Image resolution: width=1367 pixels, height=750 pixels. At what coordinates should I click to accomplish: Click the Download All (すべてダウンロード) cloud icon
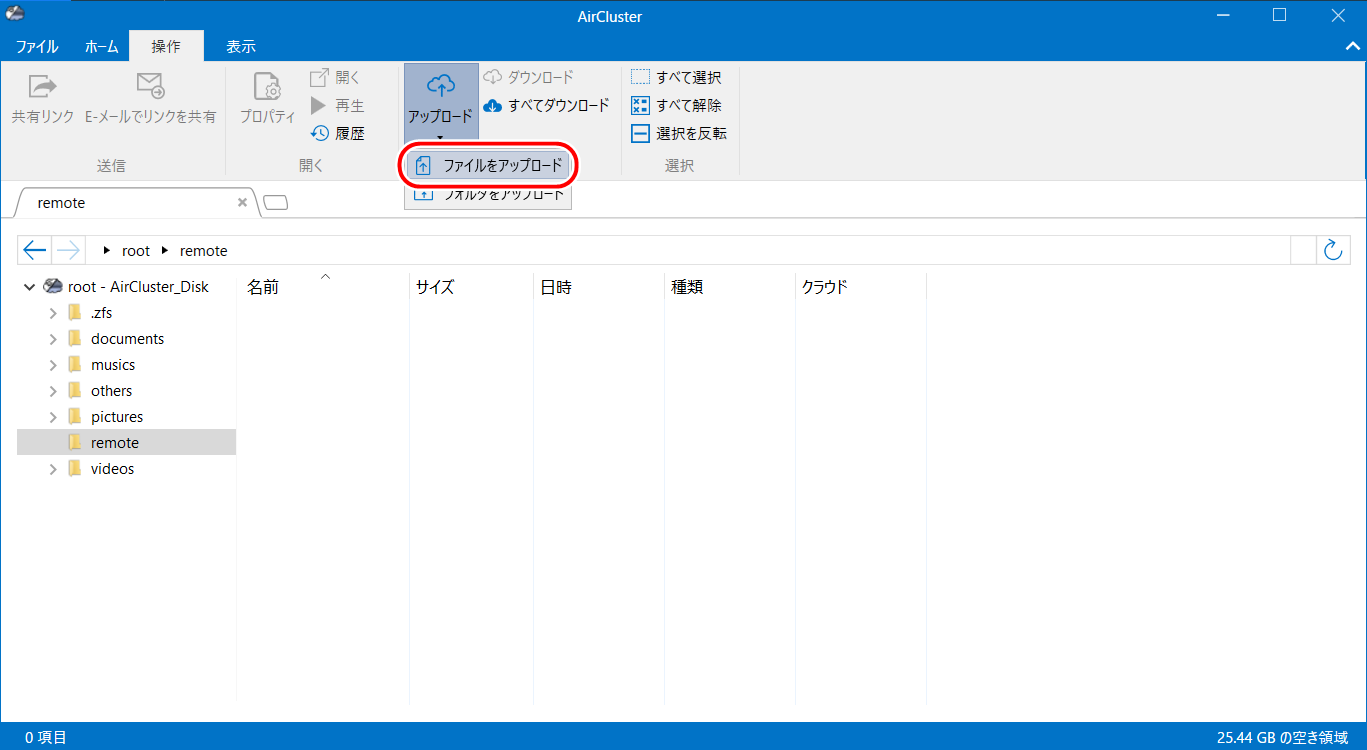(493, 105)
